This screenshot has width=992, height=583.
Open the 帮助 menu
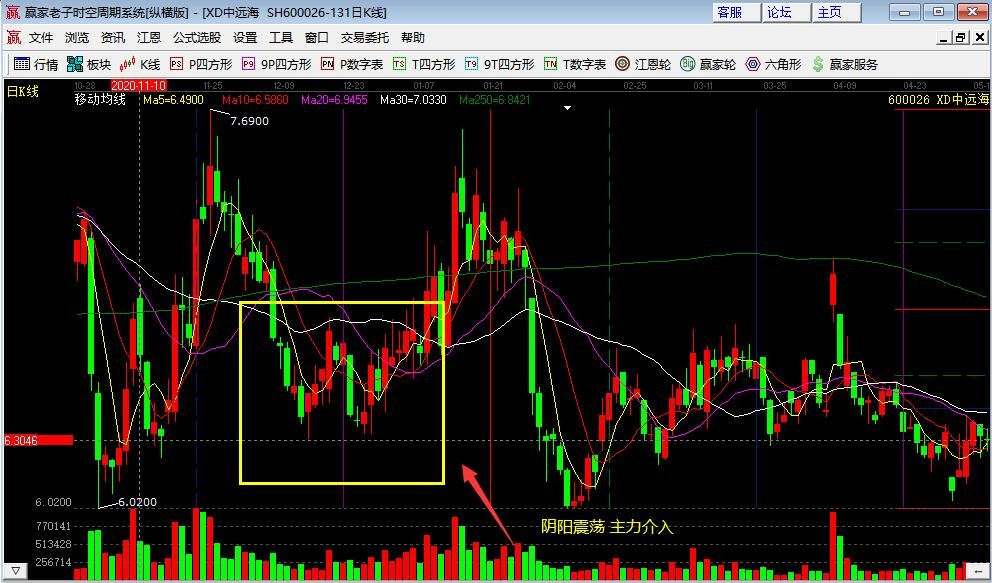(412, 38)
